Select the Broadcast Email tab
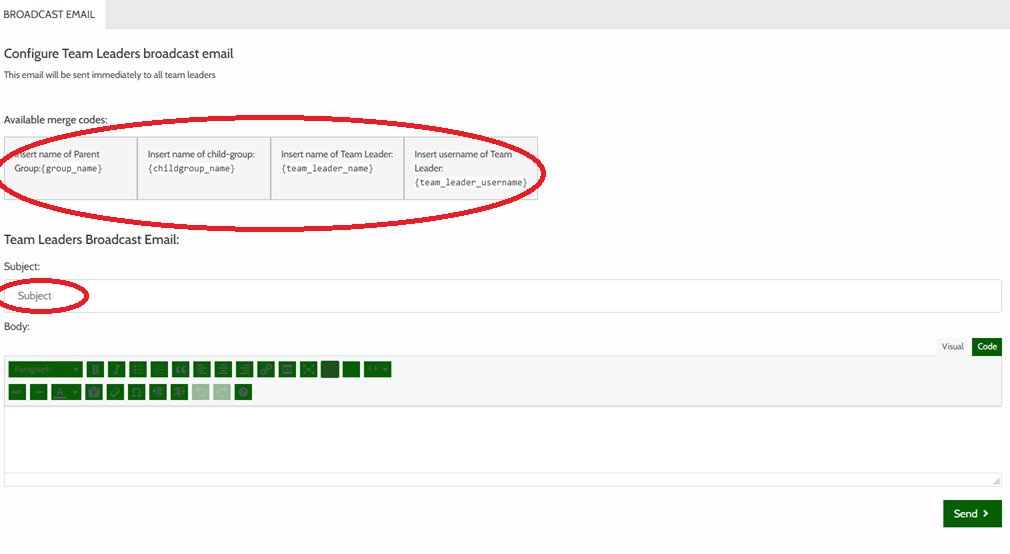1010x554 pixels. click(49, 14)
